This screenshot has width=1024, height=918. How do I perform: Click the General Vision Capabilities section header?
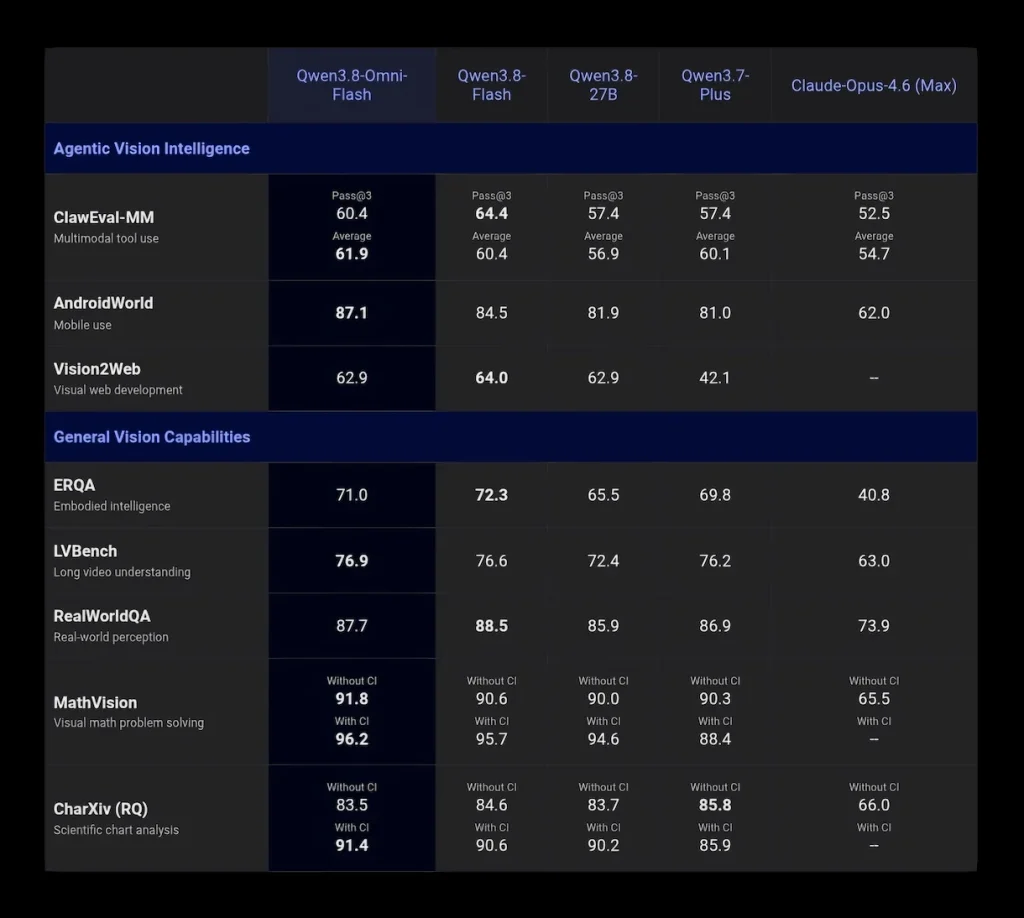point(152,437)
